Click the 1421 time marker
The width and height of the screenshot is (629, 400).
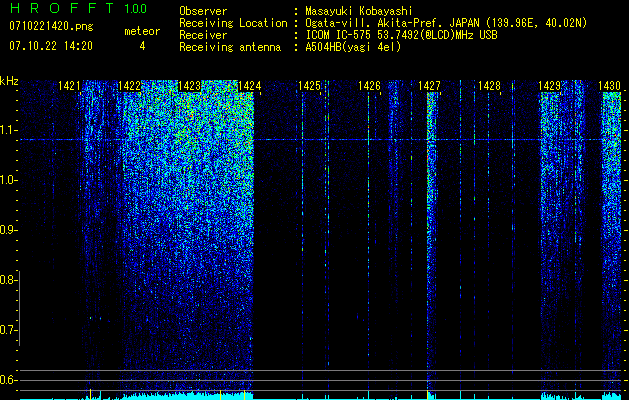[x=69, y=85]
